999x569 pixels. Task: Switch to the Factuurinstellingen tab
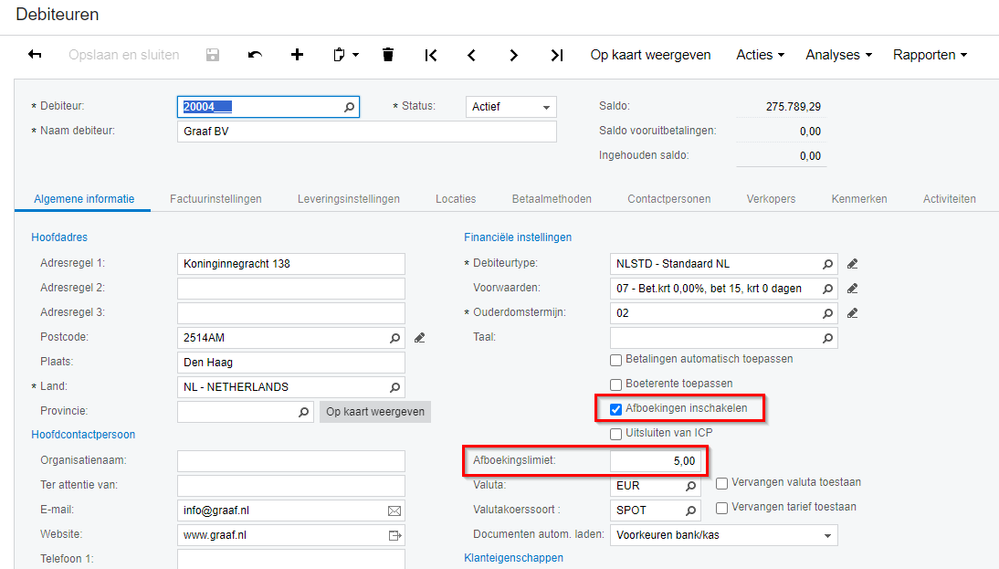(x=216, y=199)
